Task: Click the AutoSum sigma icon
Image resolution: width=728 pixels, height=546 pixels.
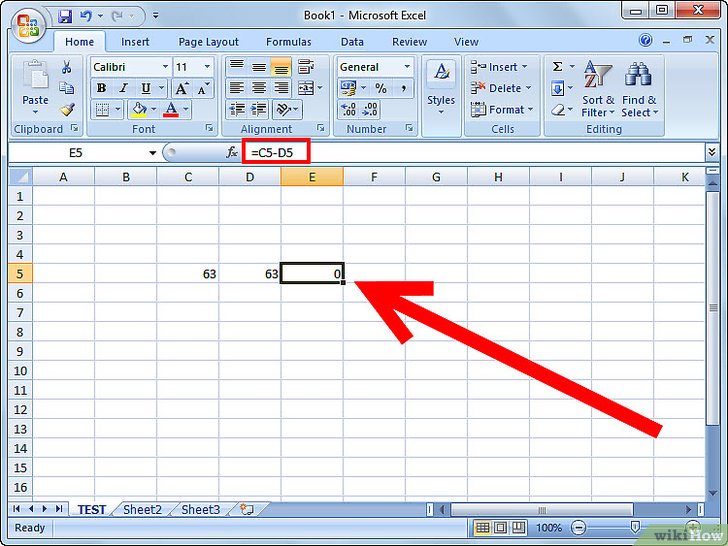Action: click(556, 67)
